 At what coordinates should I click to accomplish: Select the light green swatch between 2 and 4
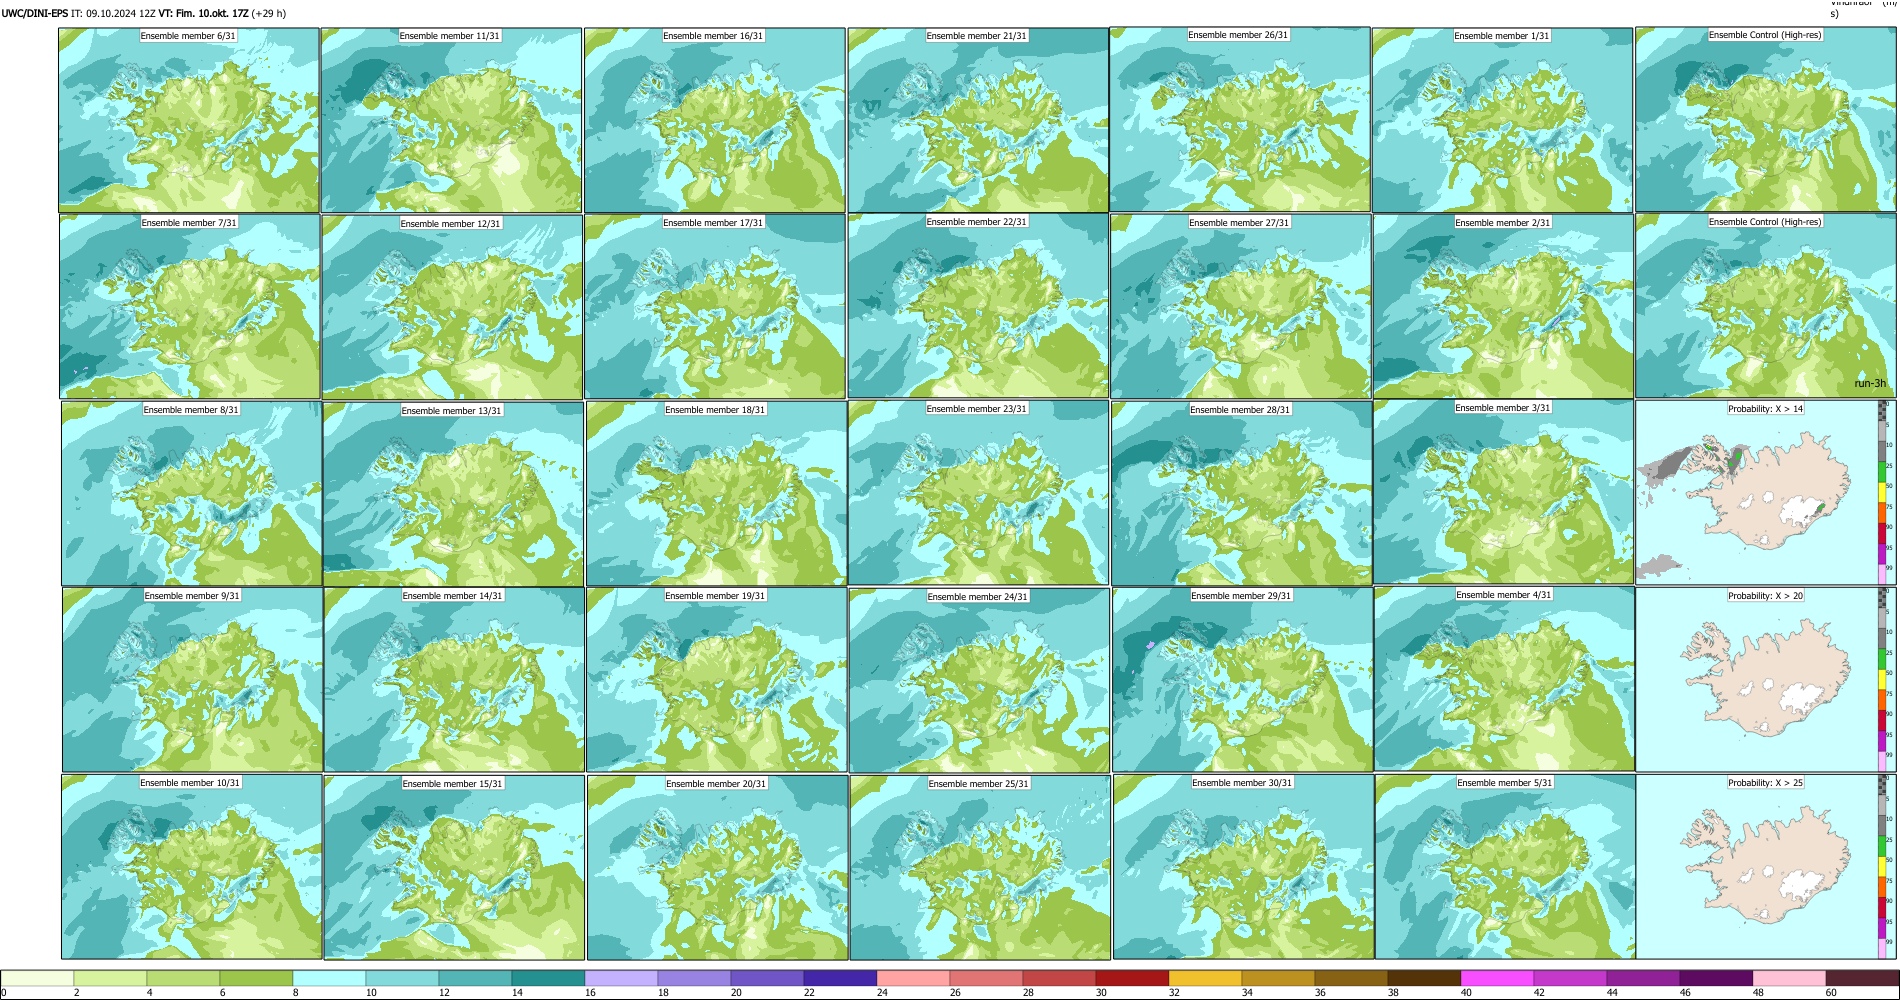point(110,978)
